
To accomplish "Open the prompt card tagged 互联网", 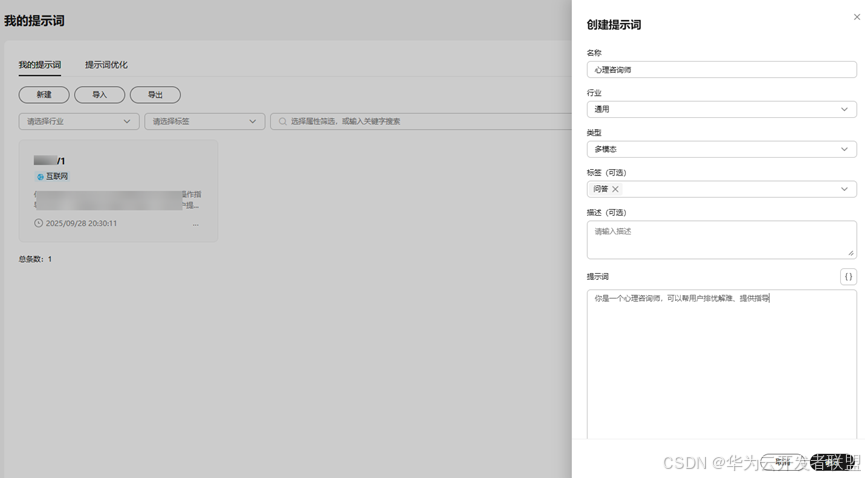I will [119, 191].
